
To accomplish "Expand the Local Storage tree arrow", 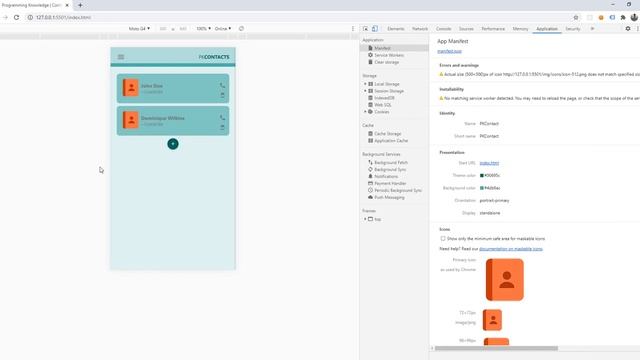I will click(365, 84).
